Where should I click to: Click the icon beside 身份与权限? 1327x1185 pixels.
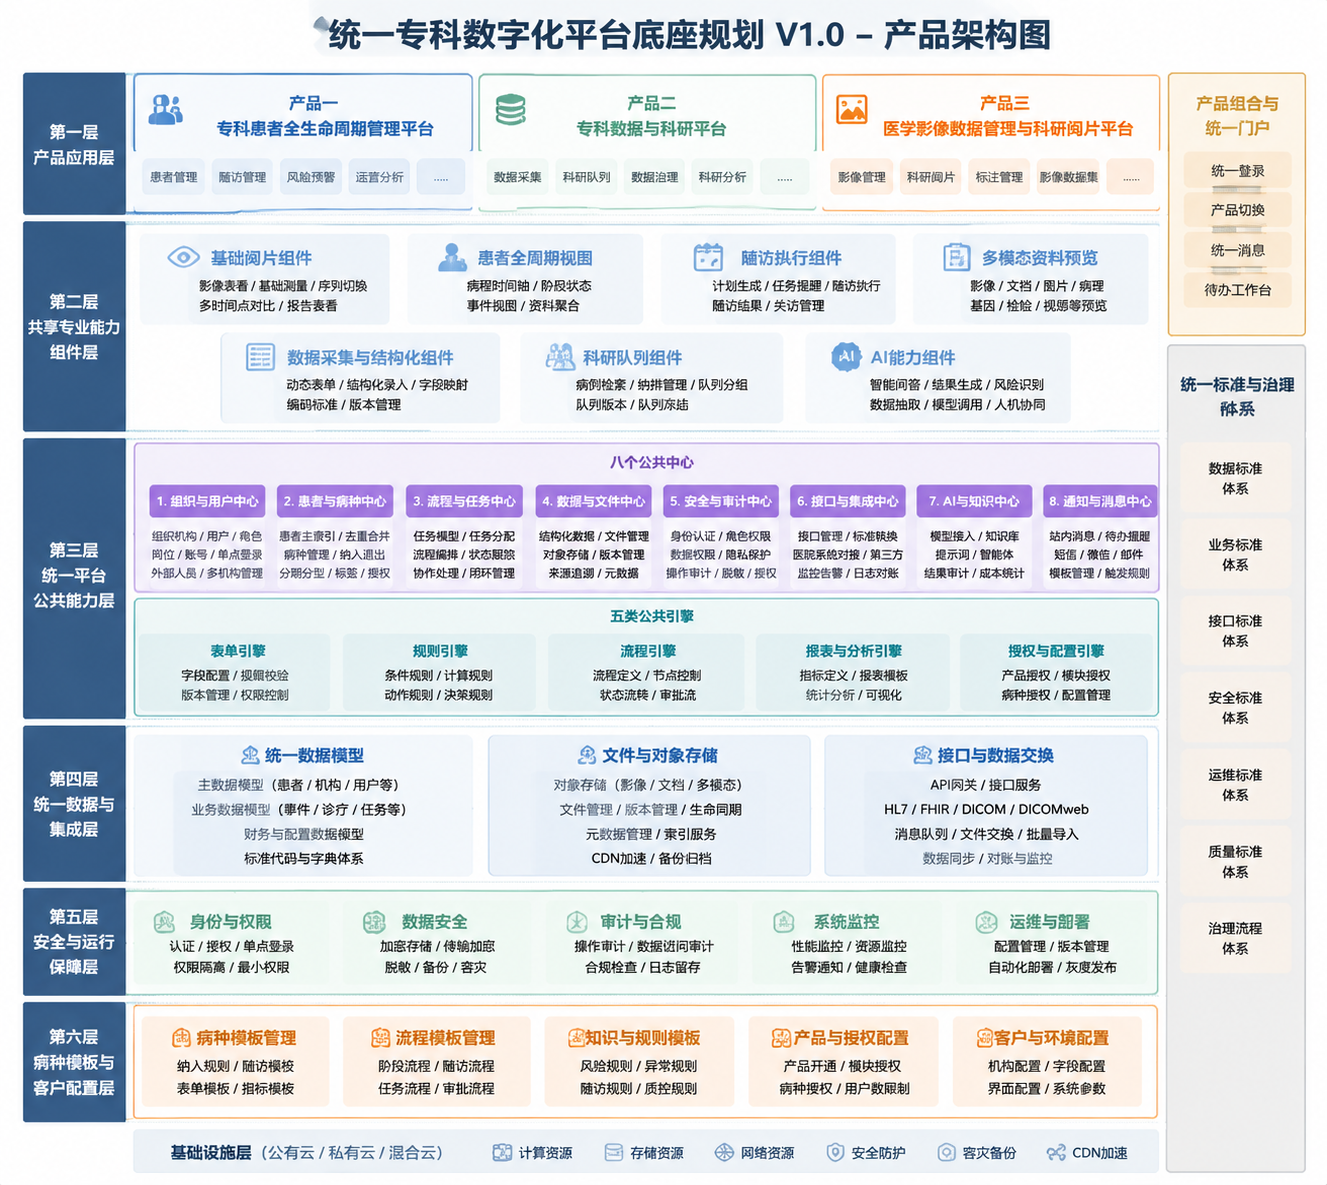coord(164,921)
